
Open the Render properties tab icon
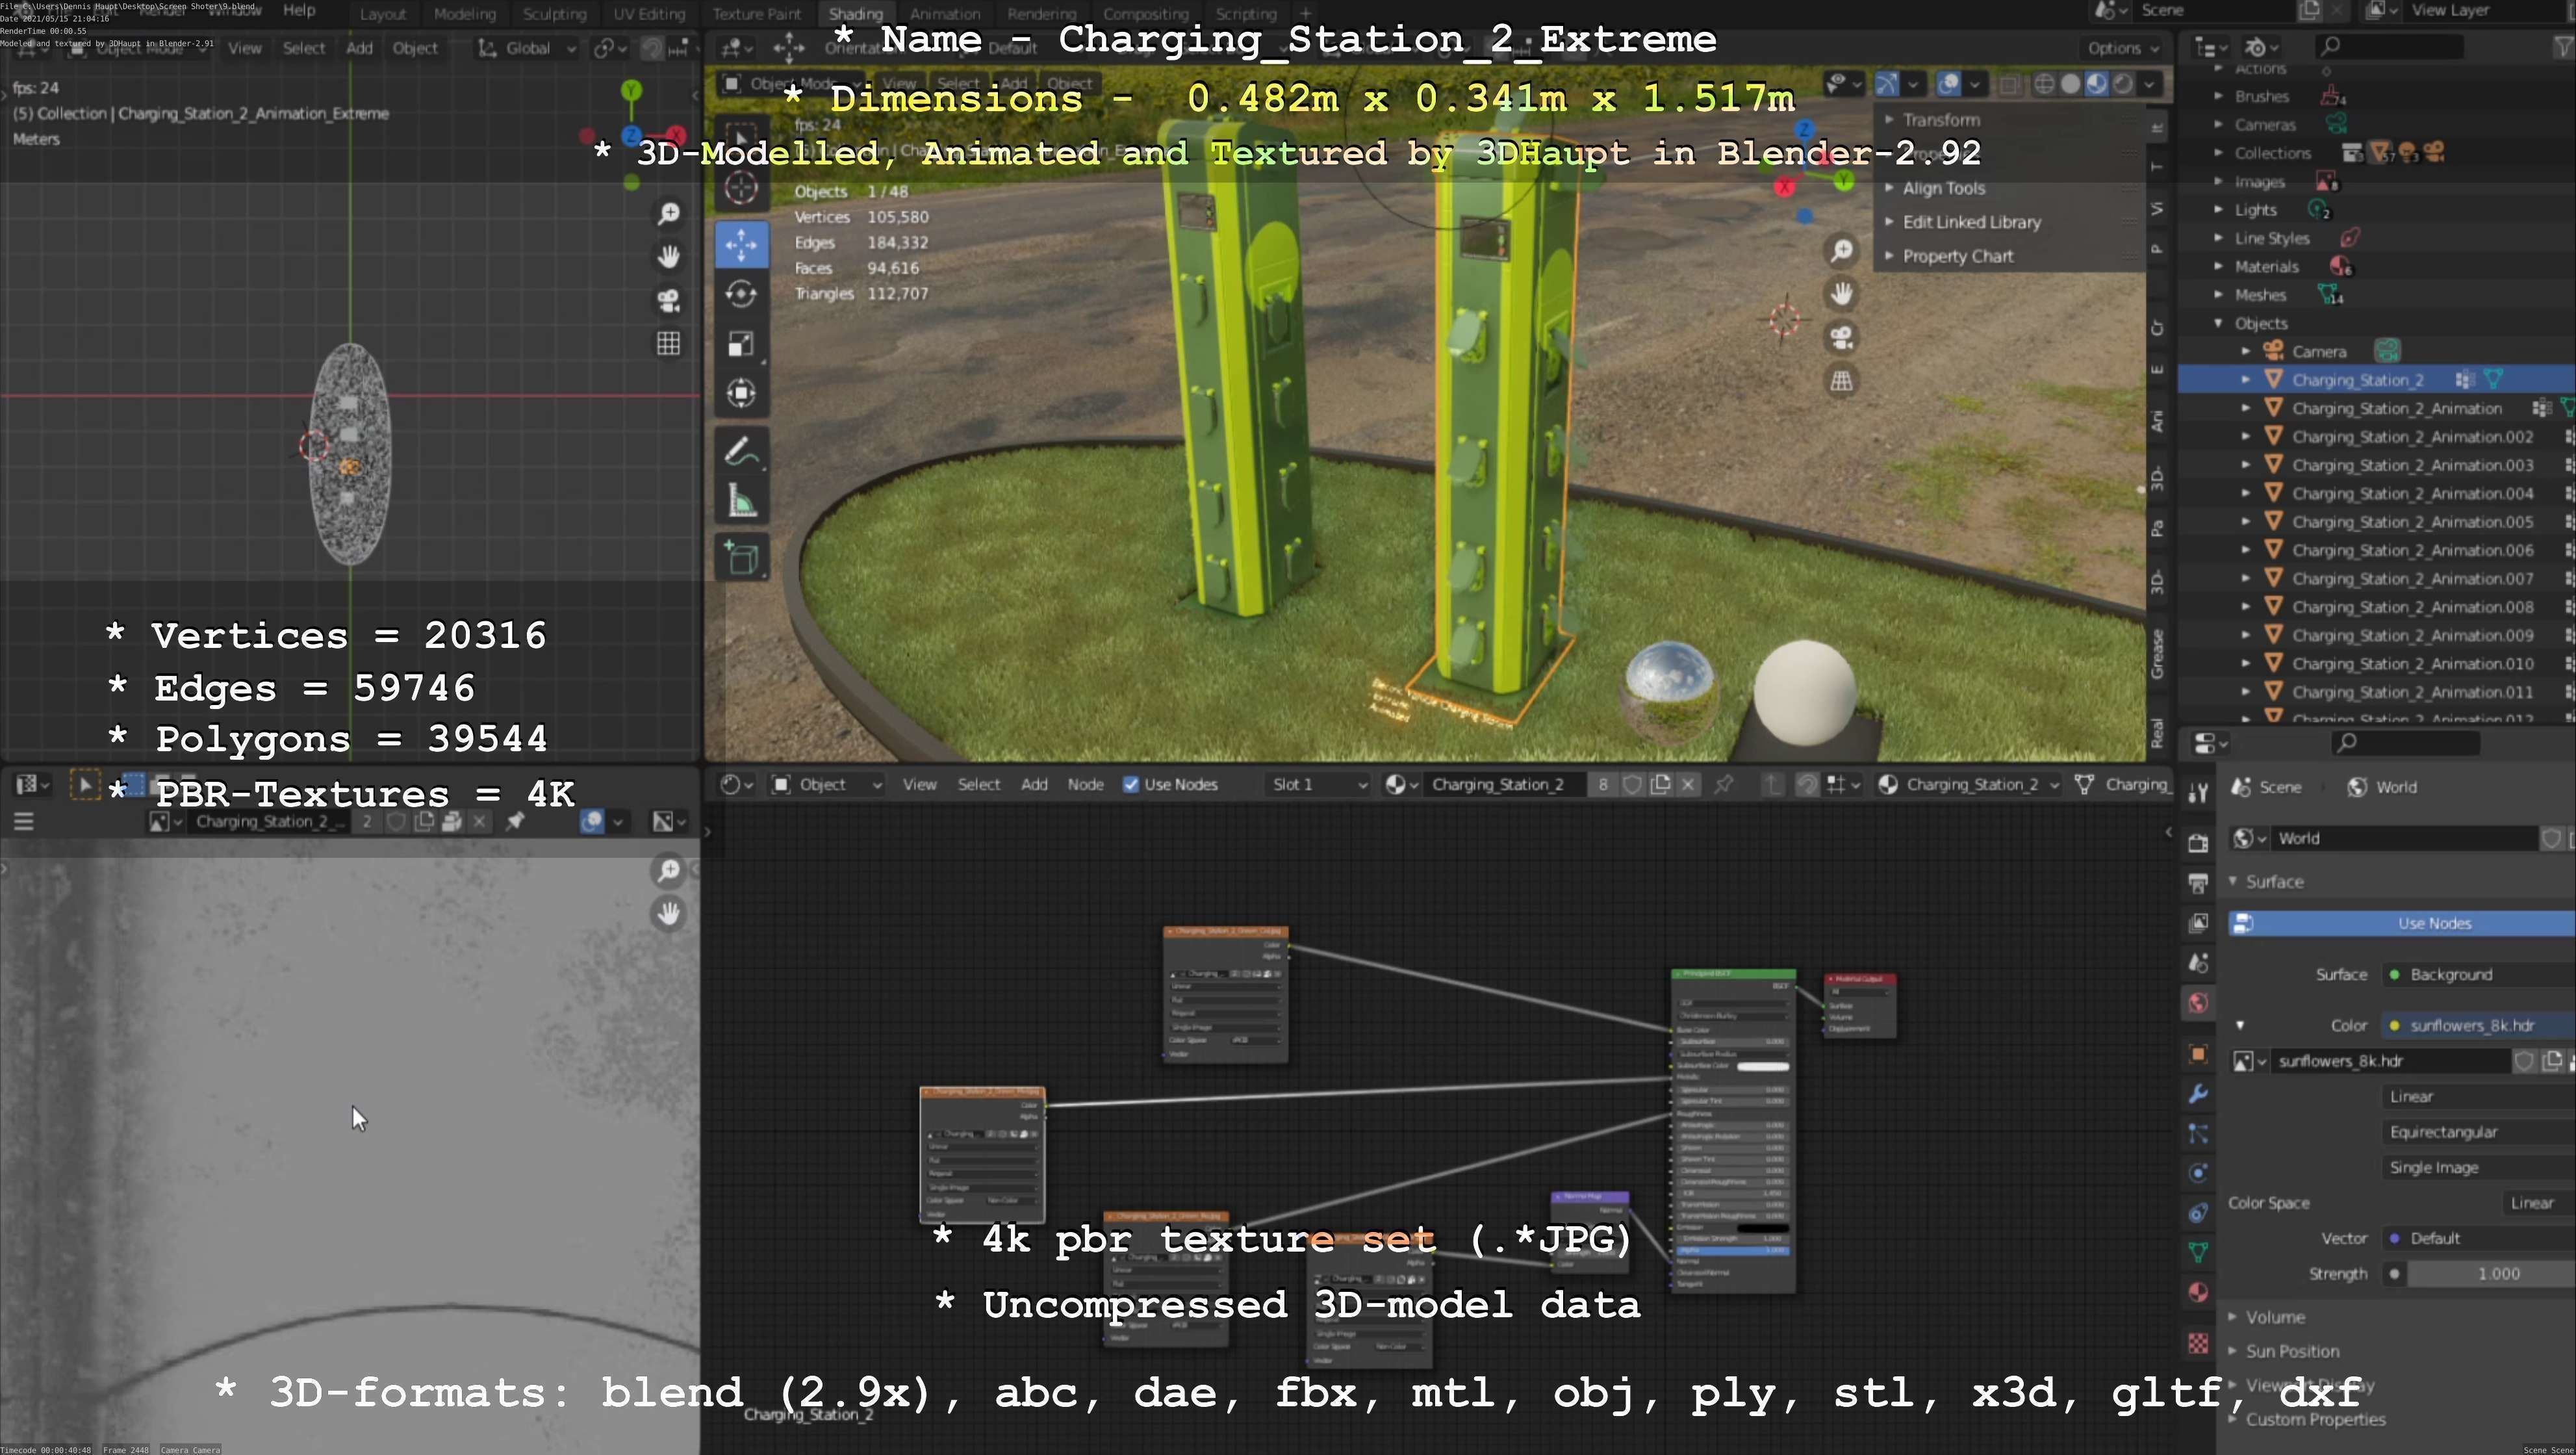coord(2198,843)
